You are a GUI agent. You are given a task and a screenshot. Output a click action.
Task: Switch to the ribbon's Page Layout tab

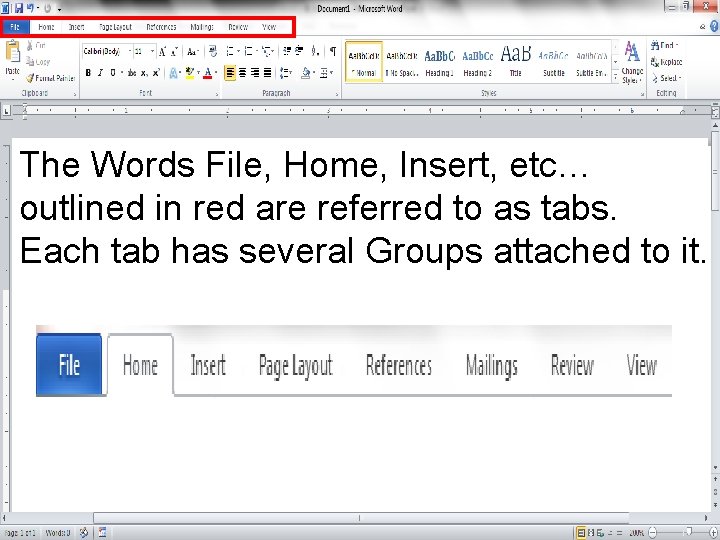pyautogui.click(x=115, y=27)
